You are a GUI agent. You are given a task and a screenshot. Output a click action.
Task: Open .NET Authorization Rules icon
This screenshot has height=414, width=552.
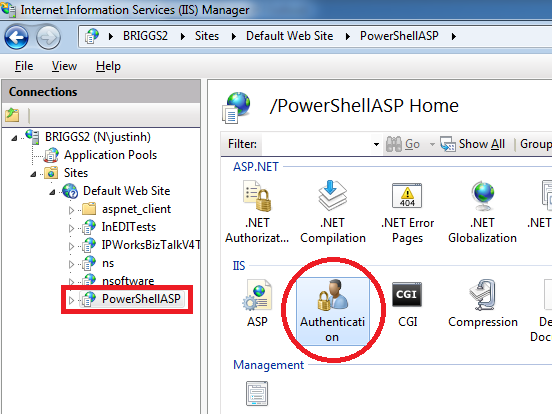point(257,212)
